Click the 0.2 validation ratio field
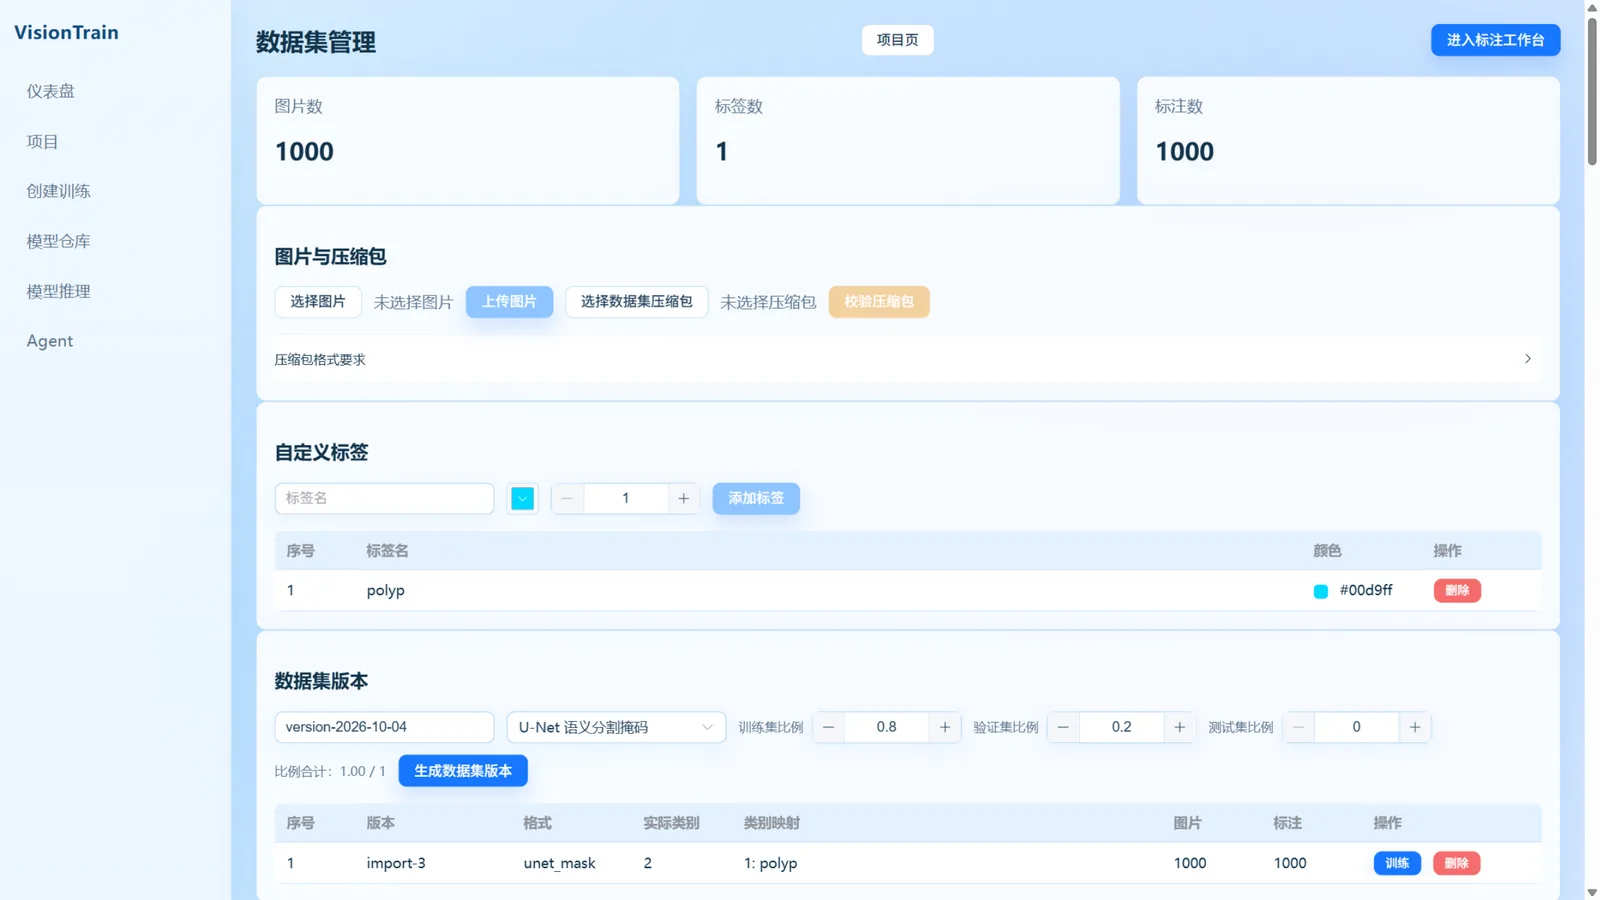Screen dimensions: 1600x900 pyautogui.click(x=1122, y=727)
